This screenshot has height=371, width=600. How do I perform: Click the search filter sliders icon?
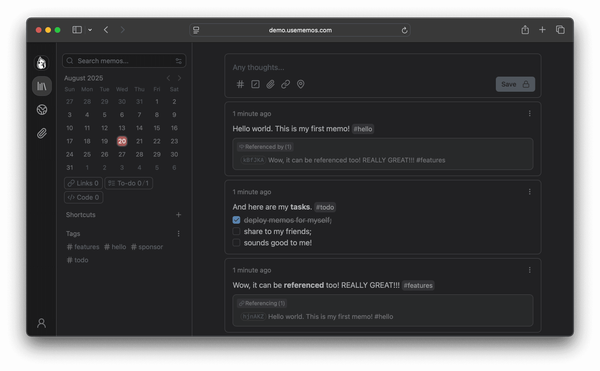pyautogui.click(x=178, y=61)
